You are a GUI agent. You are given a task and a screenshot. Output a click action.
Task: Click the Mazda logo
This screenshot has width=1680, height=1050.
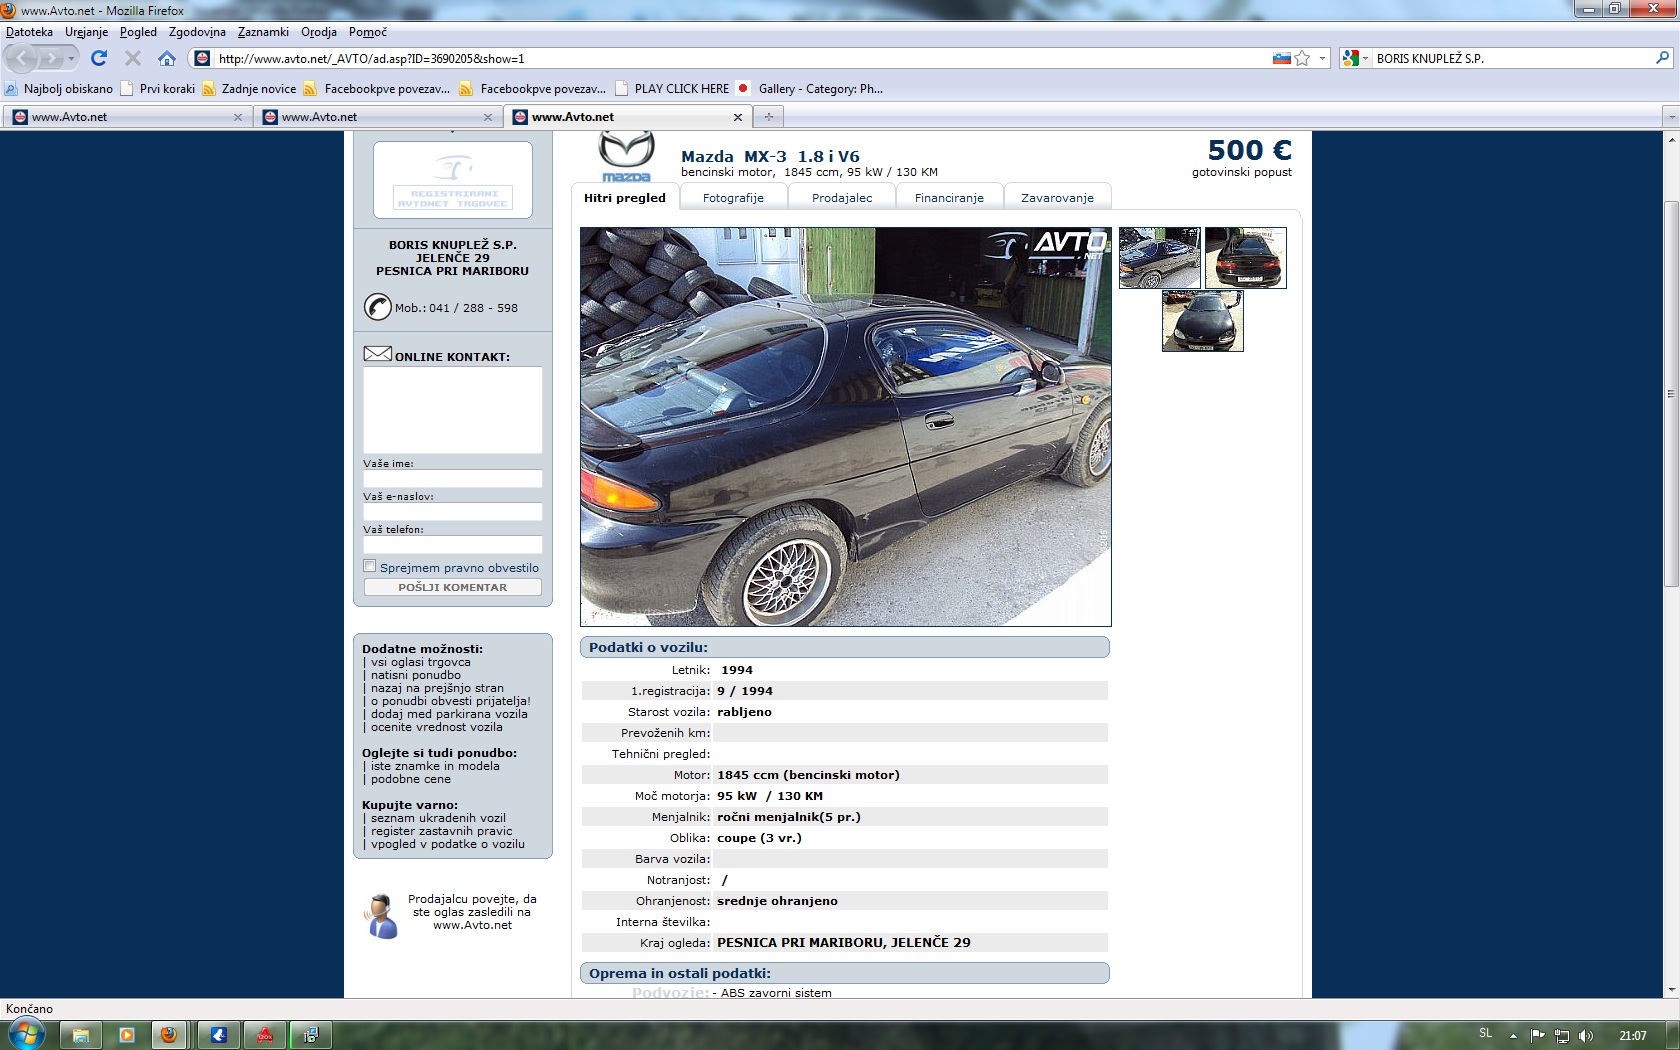[x=626, y=157]
